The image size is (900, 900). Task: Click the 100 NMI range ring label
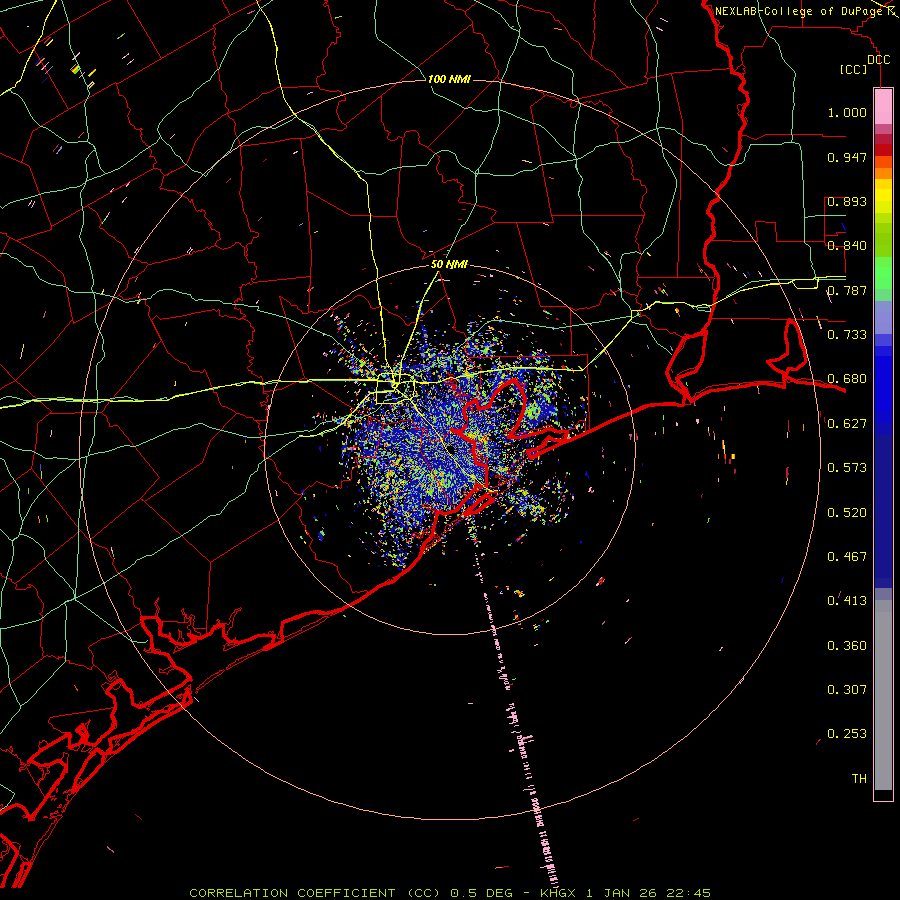point(449,79)
